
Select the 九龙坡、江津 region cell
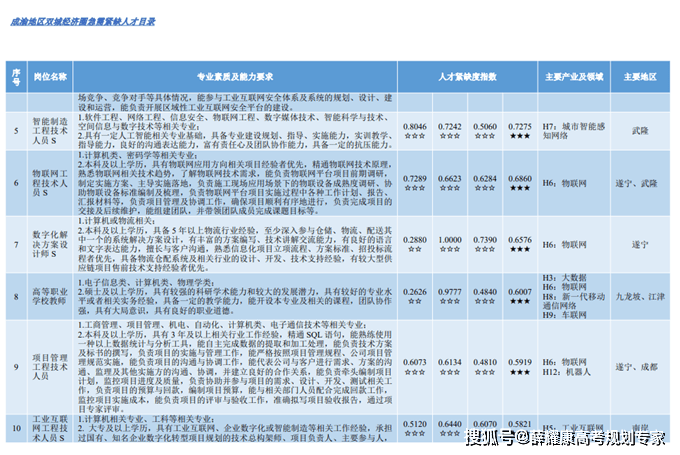pyautogui.click(x=640, y=297)
